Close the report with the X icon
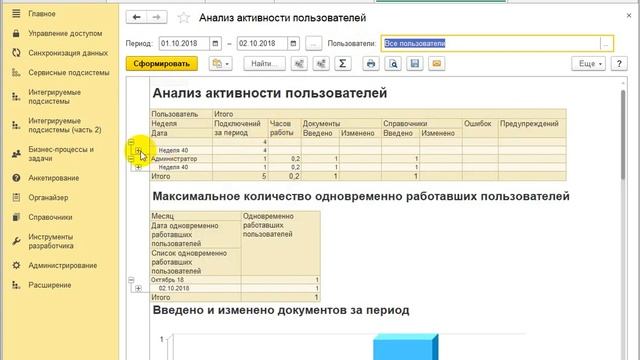 point(629,16)
